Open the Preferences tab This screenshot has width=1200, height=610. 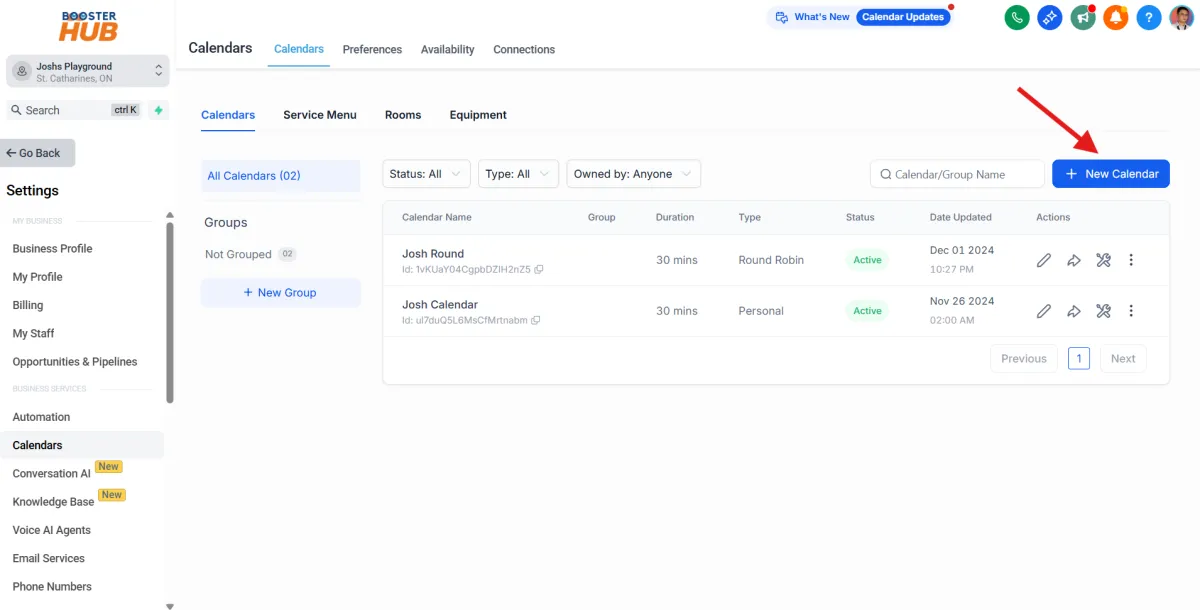tap(372, 49)
